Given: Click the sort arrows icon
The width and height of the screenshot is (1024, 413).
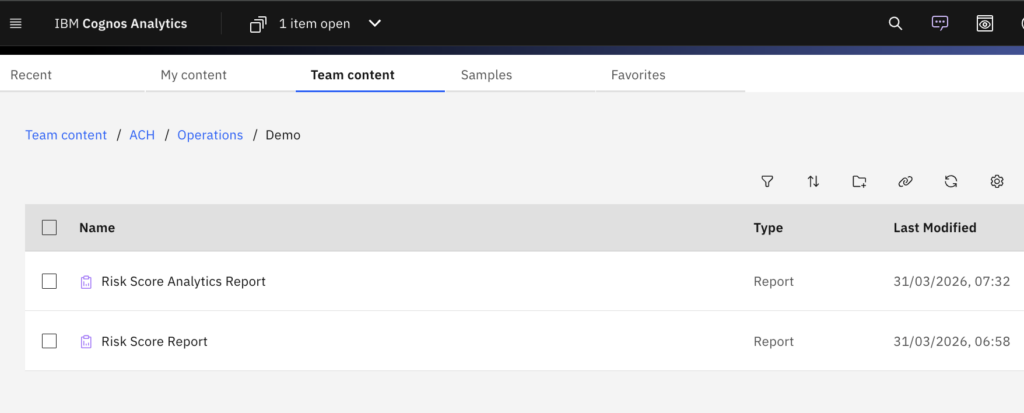Looking at the screenshot, I should click(x=813, y=181).
